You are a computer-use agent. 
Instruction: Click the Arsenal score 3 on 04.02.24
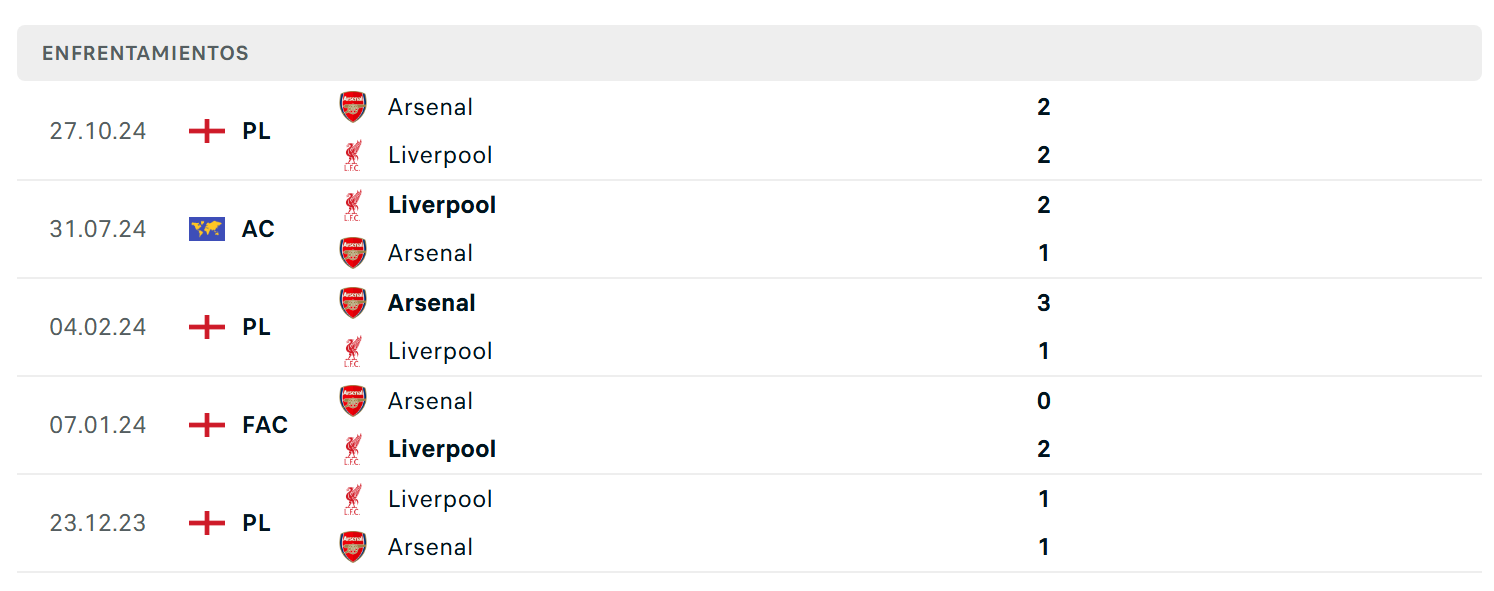coord(1044,303)
